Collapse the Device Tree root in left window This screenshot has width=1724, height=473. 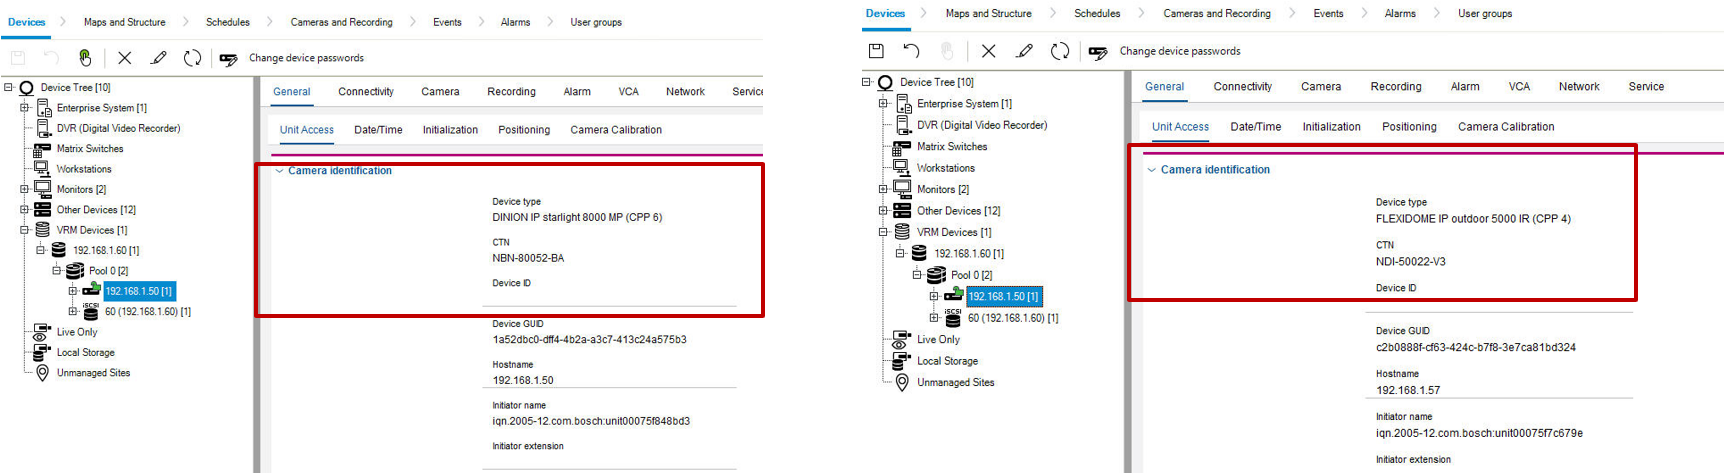8,87
